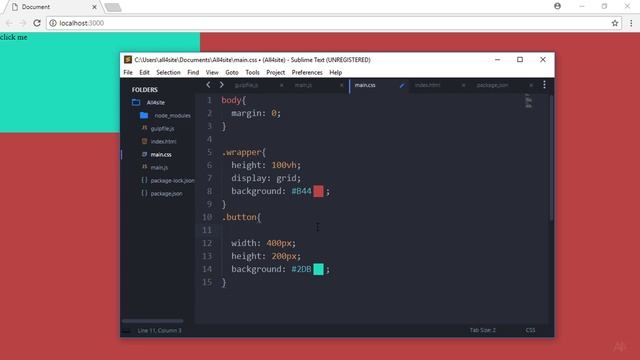Open the tab overflow three-dots menu
The image size is (640, 360).
[x=544, y=84]
